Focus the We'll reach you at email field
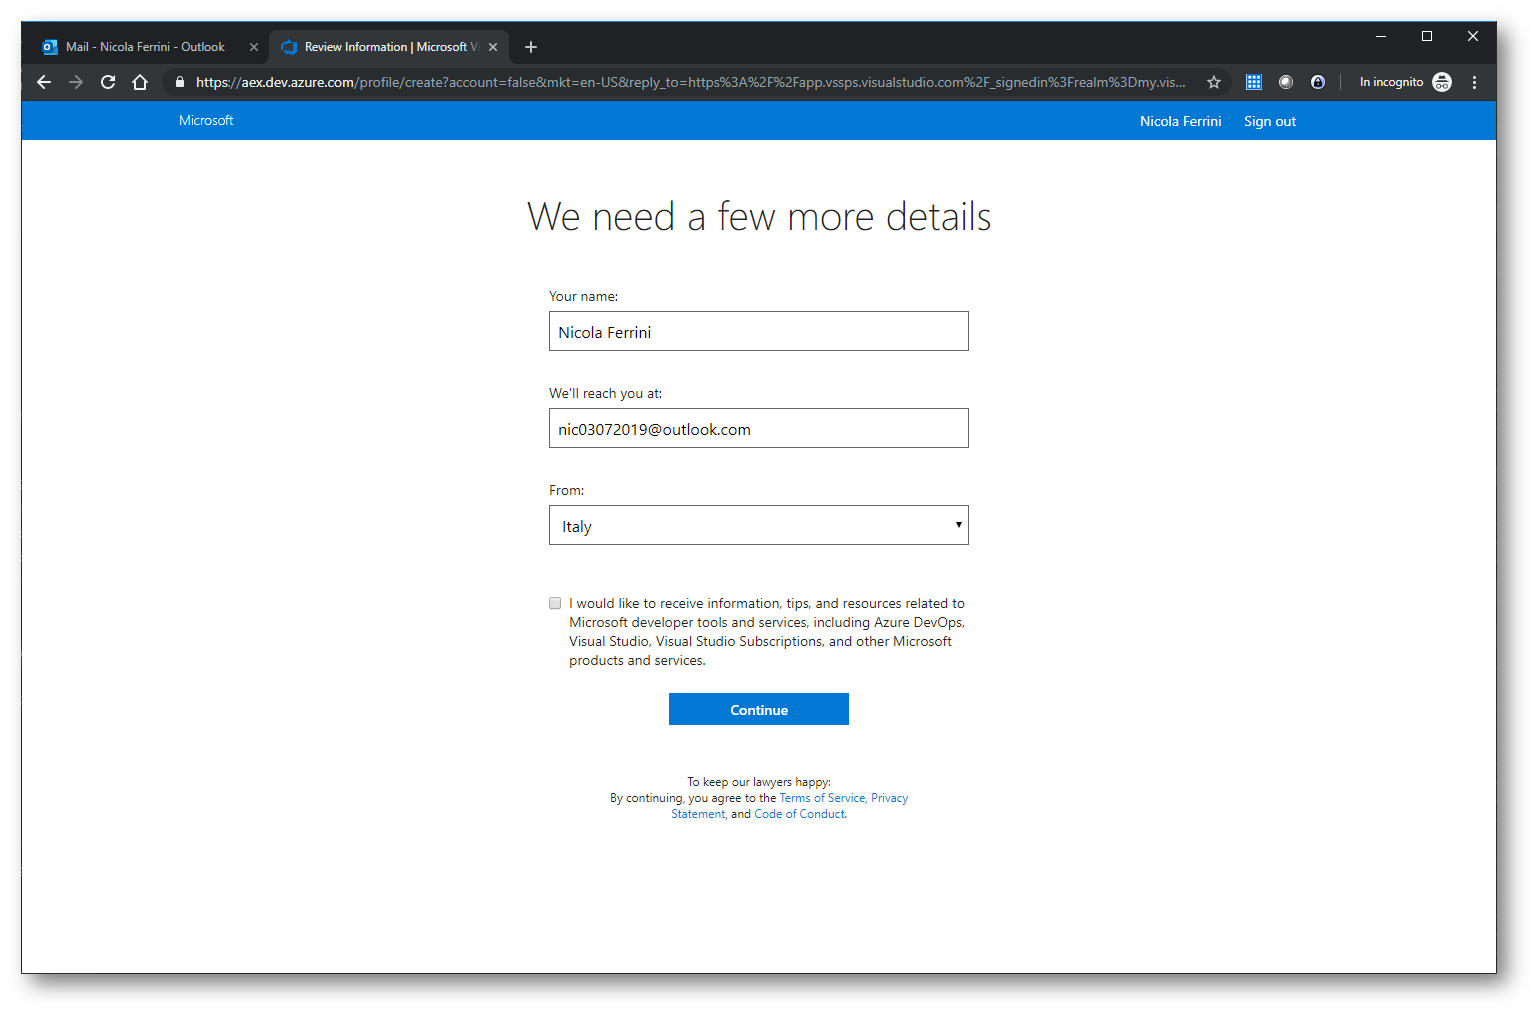This screenshot has height=1016, width=1539. click(x=759, y=428)
